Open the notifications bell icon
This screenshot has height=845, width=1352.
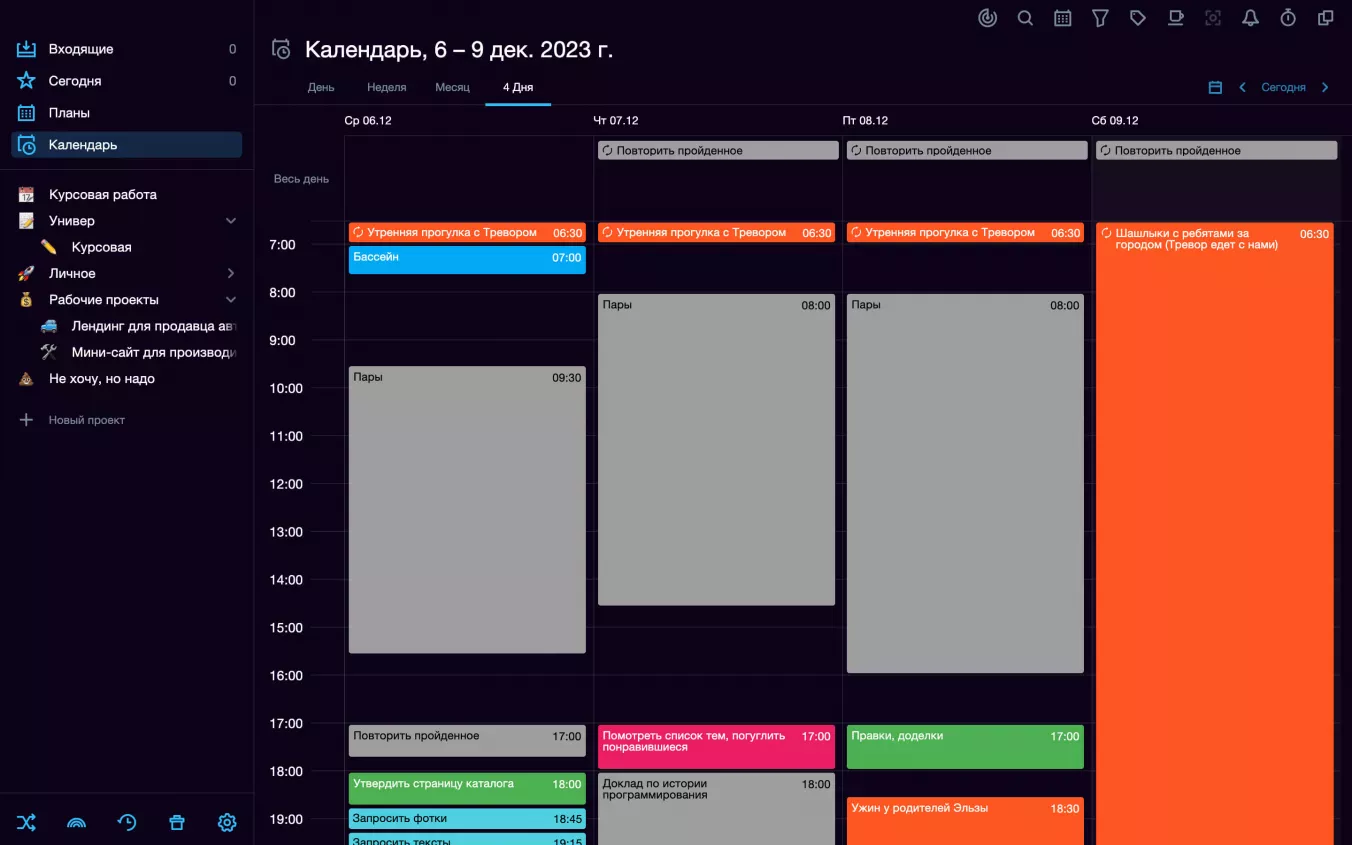[x=1250, y=18]
